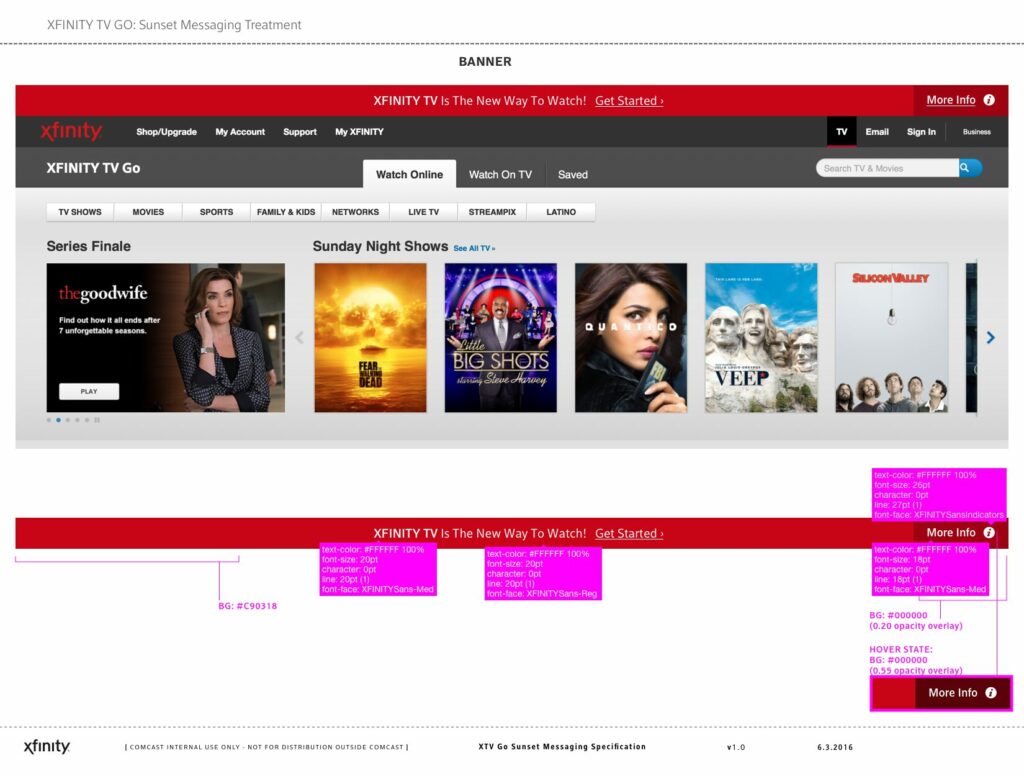Viewport: 1024px width, 776px height.
Task: Follow the See All TV link
Action: coord(474,248)
